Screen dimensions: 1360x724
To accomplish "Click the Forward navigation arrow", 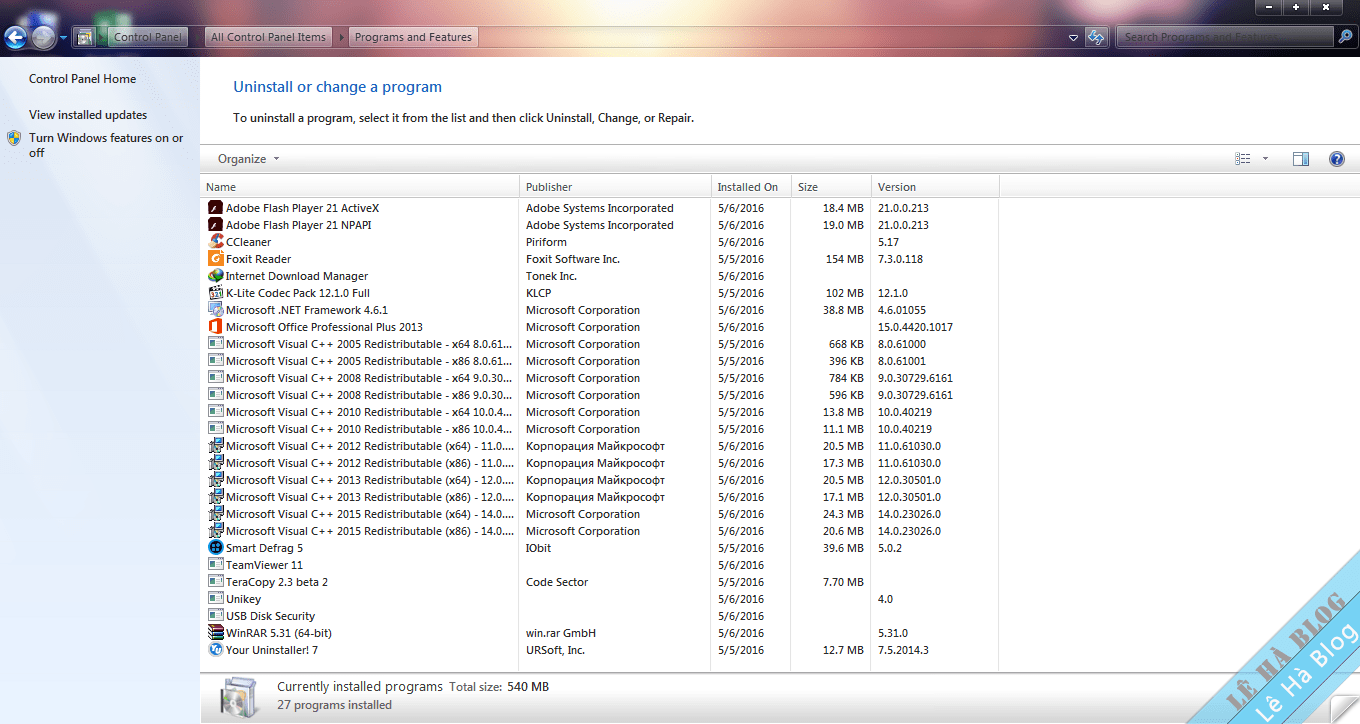I will 44,38.
